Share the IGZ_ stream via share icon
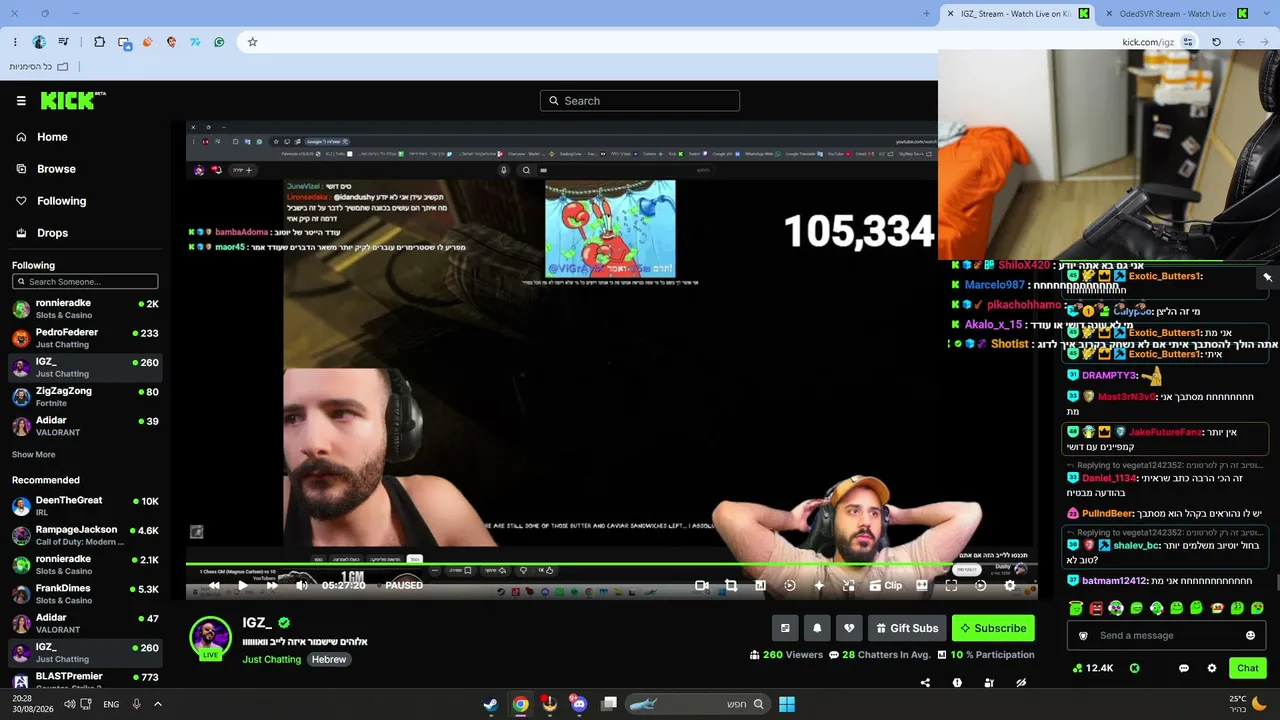 point(925,683)
